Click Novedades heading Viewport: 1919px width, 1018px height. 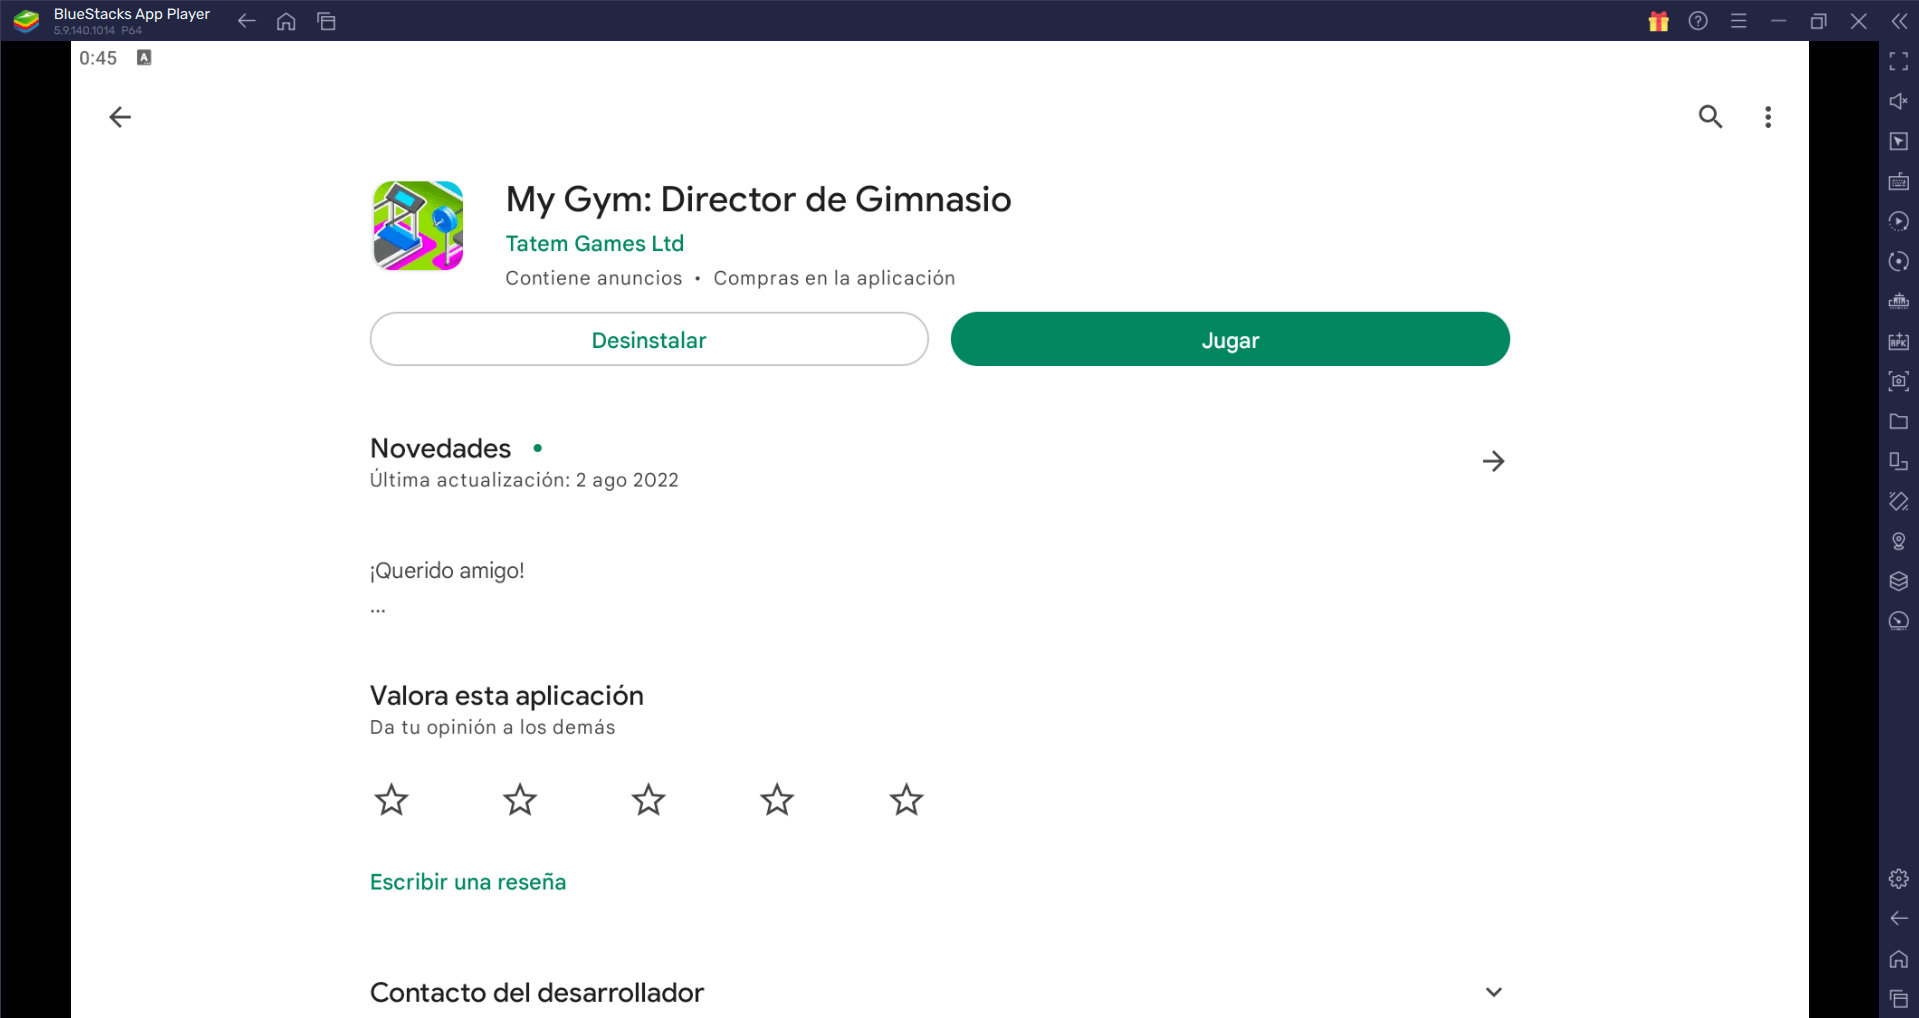click(440, 448)
